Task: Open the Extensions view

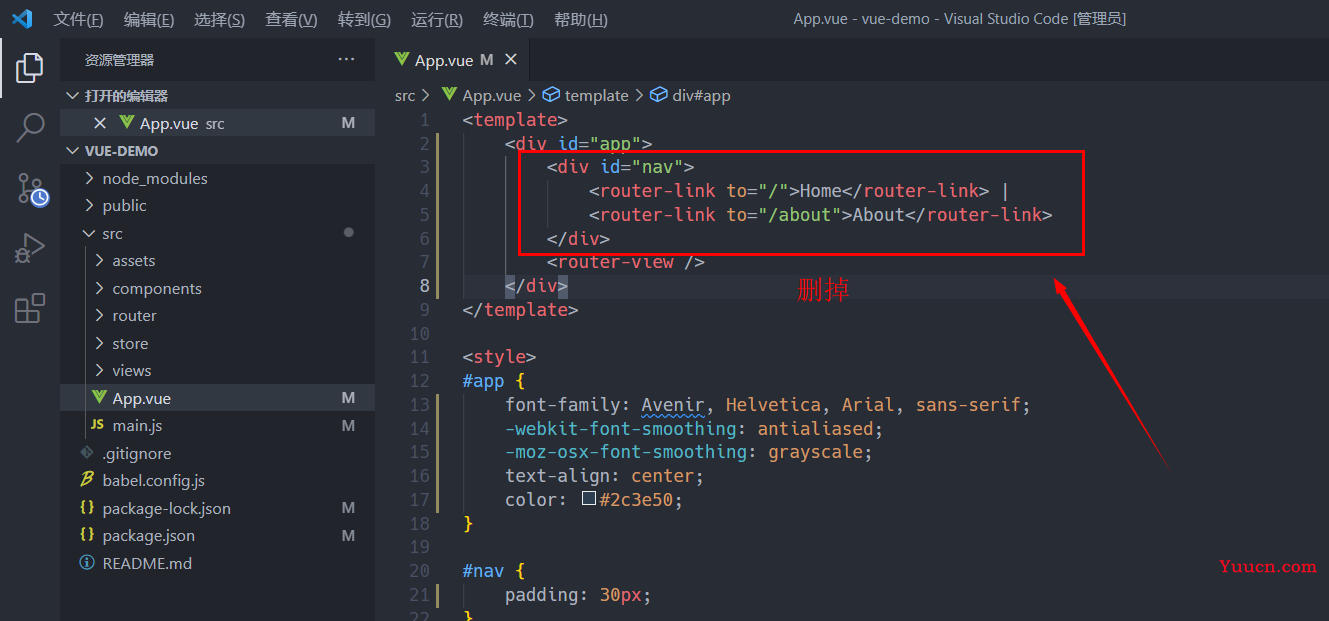Action: tap(30, 308)
